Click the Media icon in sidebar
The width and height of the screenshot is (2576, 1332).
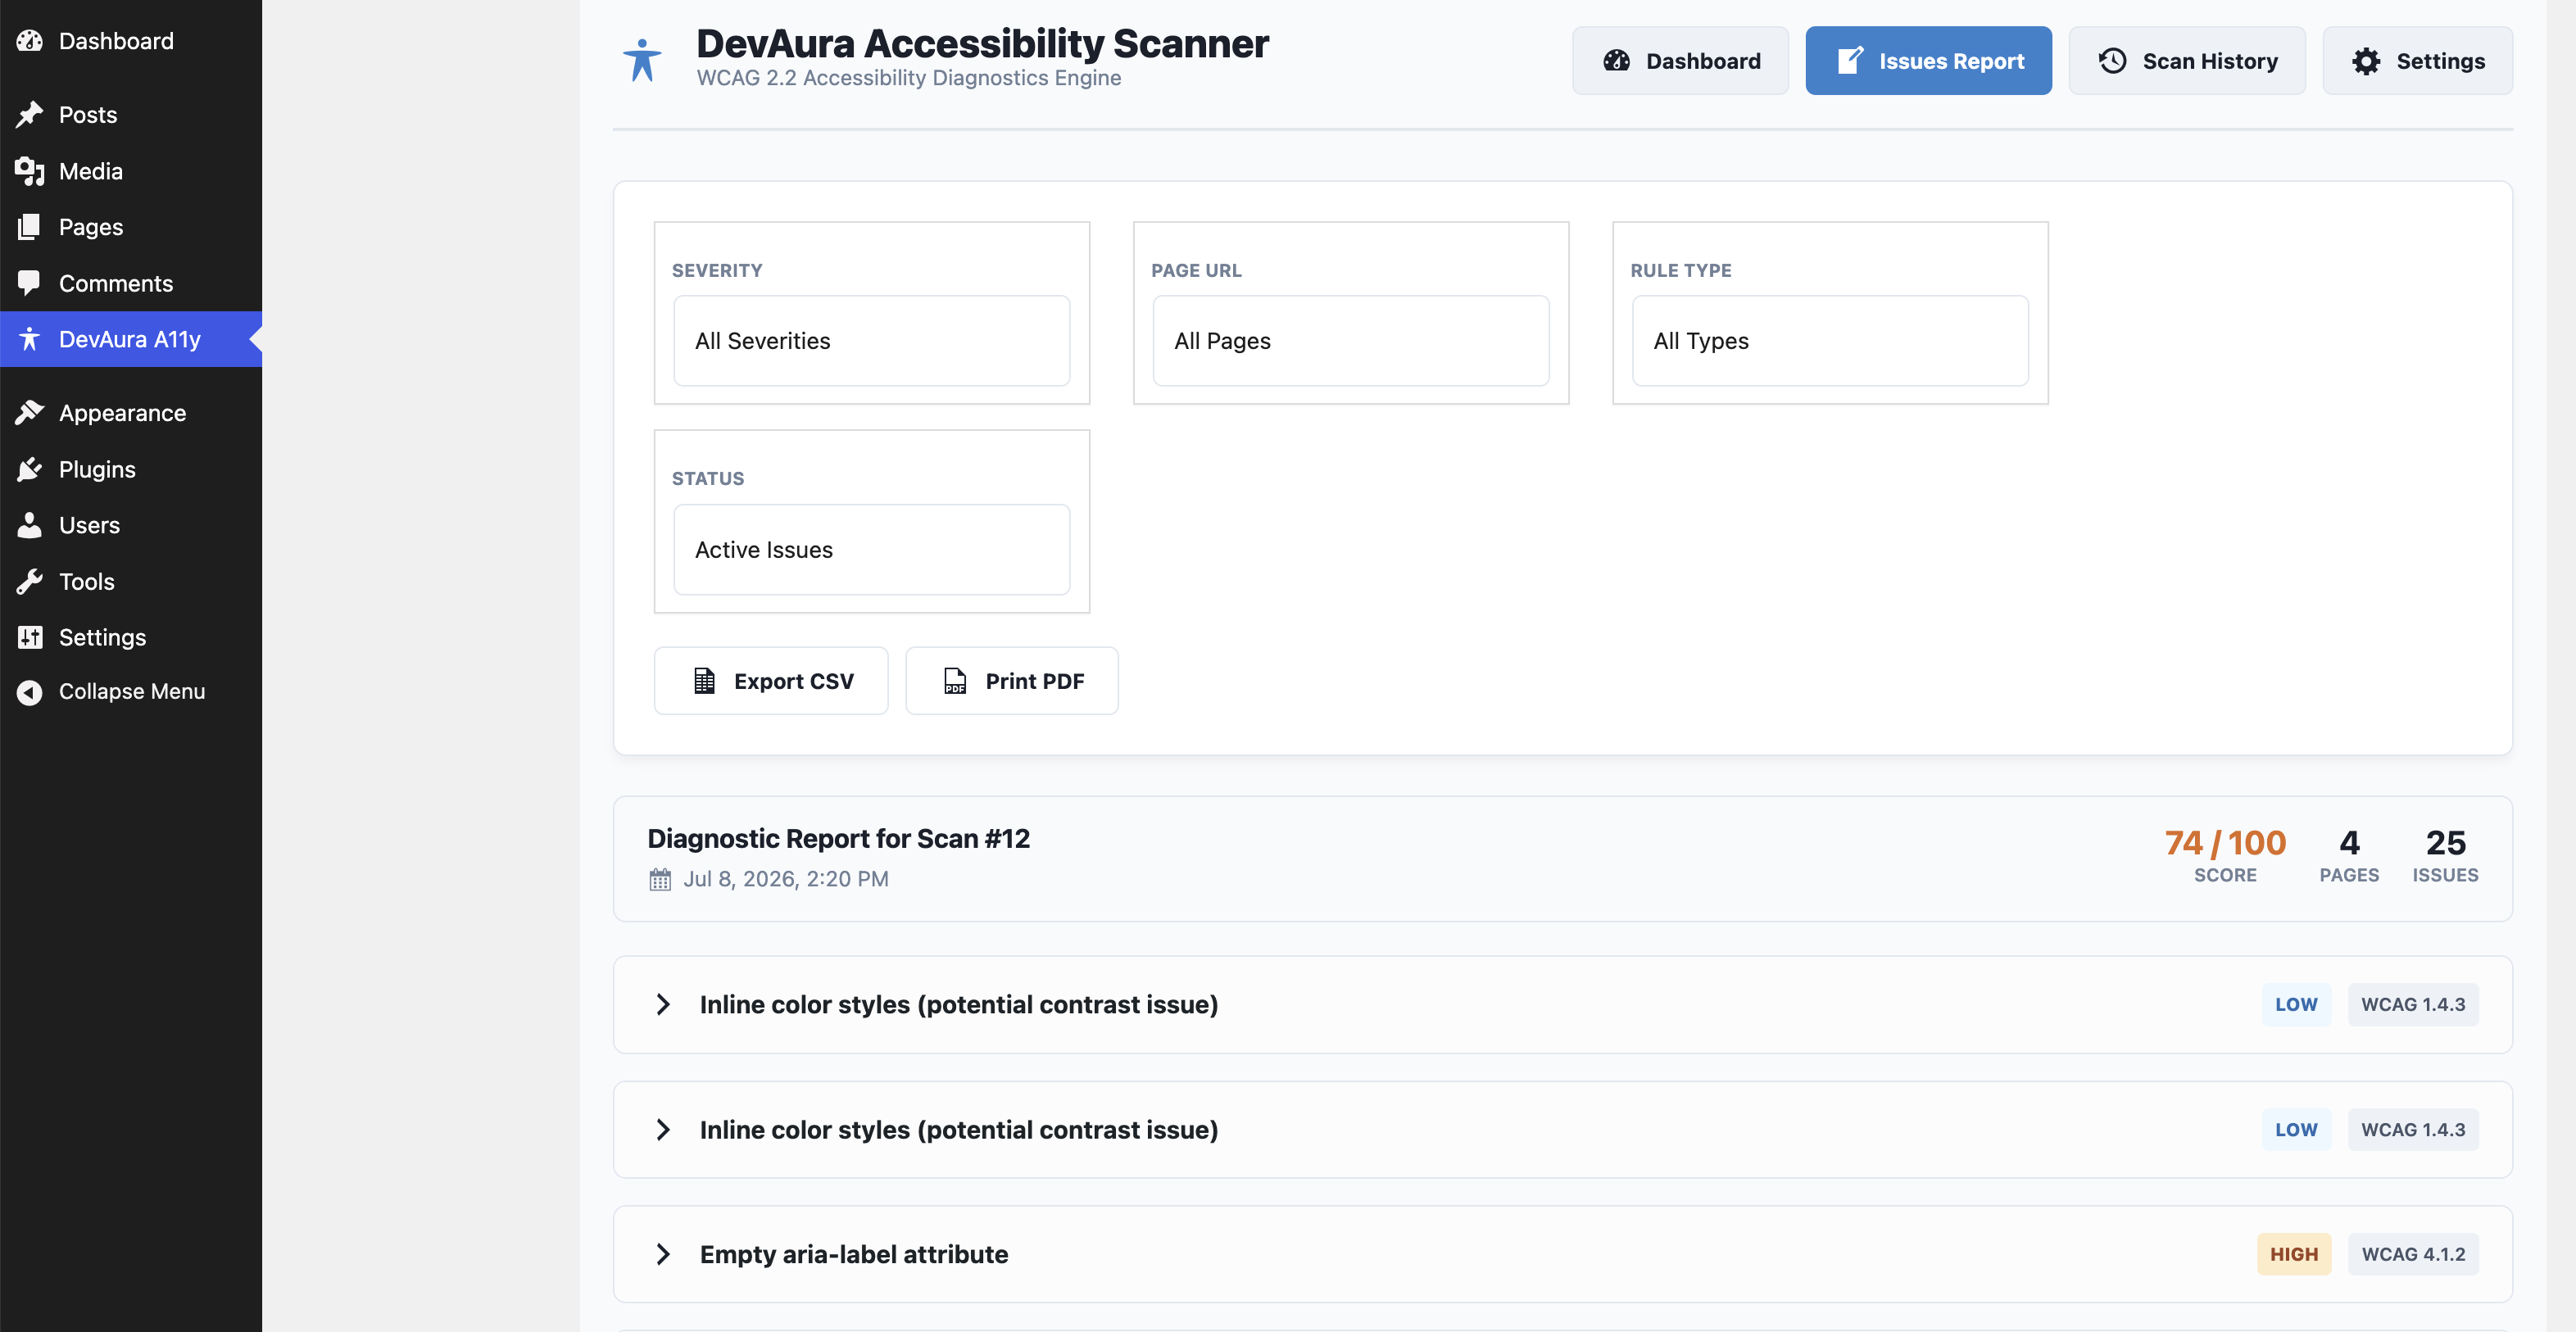click(30, 171)
